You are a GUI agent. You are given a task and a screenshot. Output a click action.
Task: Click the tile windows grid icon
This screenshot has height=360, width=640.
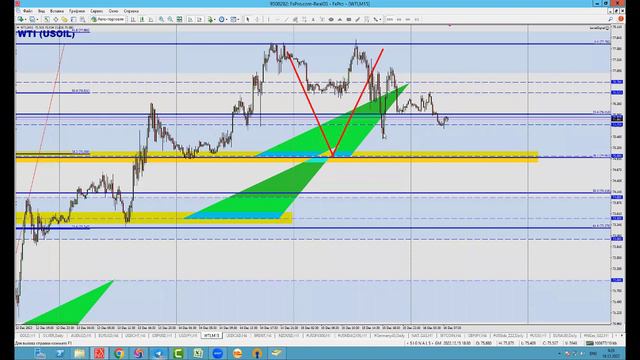pyautogui.click(x=179, y=19)
